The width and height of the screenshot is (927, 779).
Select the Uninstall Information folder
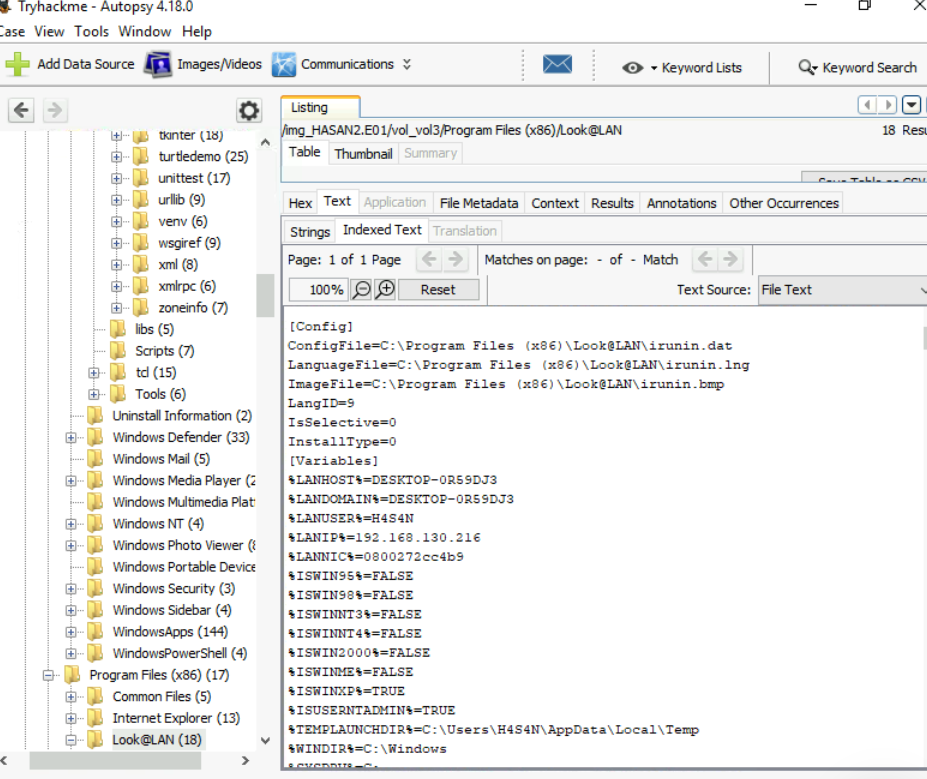[x=182, y=416]
